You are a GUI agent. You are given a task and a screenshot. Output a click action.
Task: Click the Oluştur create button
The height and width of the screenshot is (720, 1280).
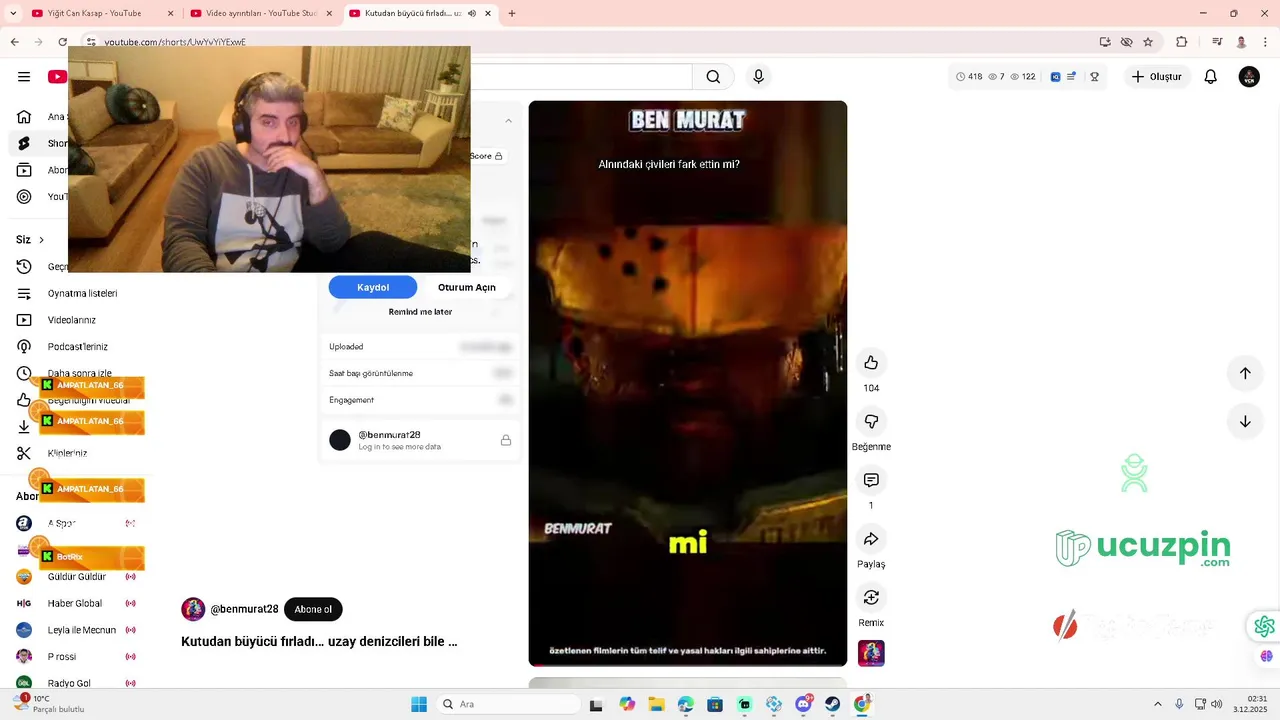pos(1157,77)
